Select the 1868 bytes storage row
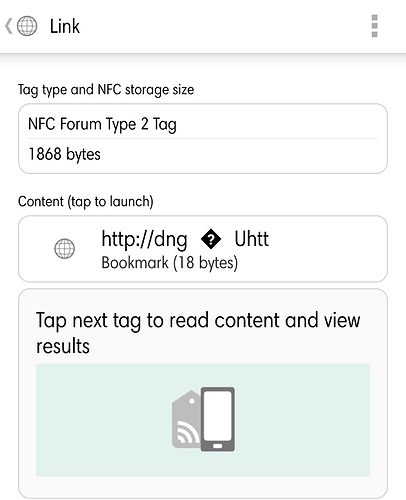Viewport: 406px width, 500px height. tap(203, 154)
